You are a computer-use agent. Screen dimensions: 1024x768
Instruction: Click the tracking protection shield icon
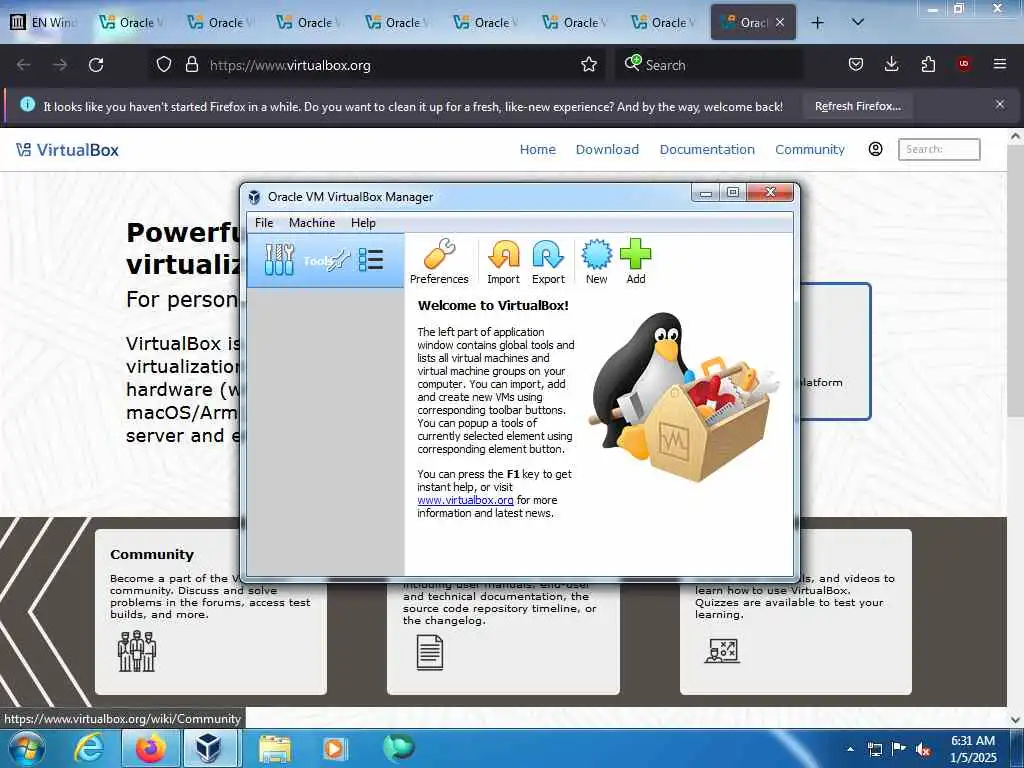[164, 65]
